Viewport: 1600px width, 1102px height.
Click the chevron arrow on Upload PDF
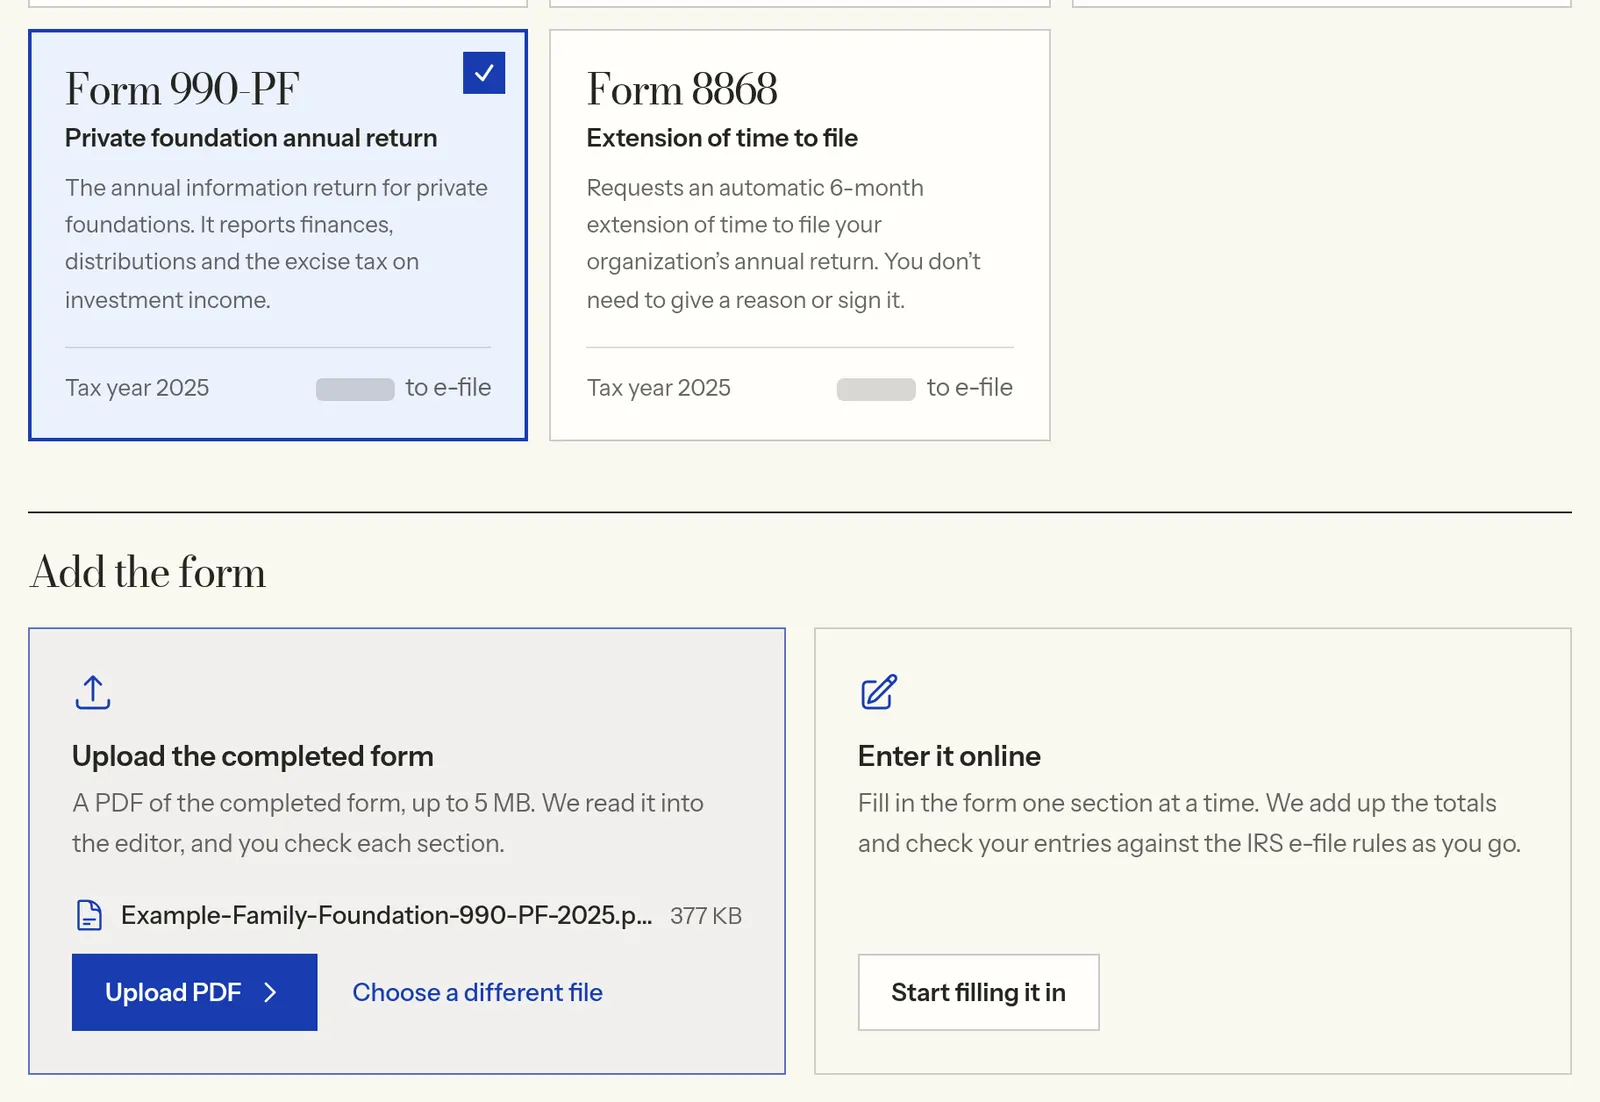(270, 992)
